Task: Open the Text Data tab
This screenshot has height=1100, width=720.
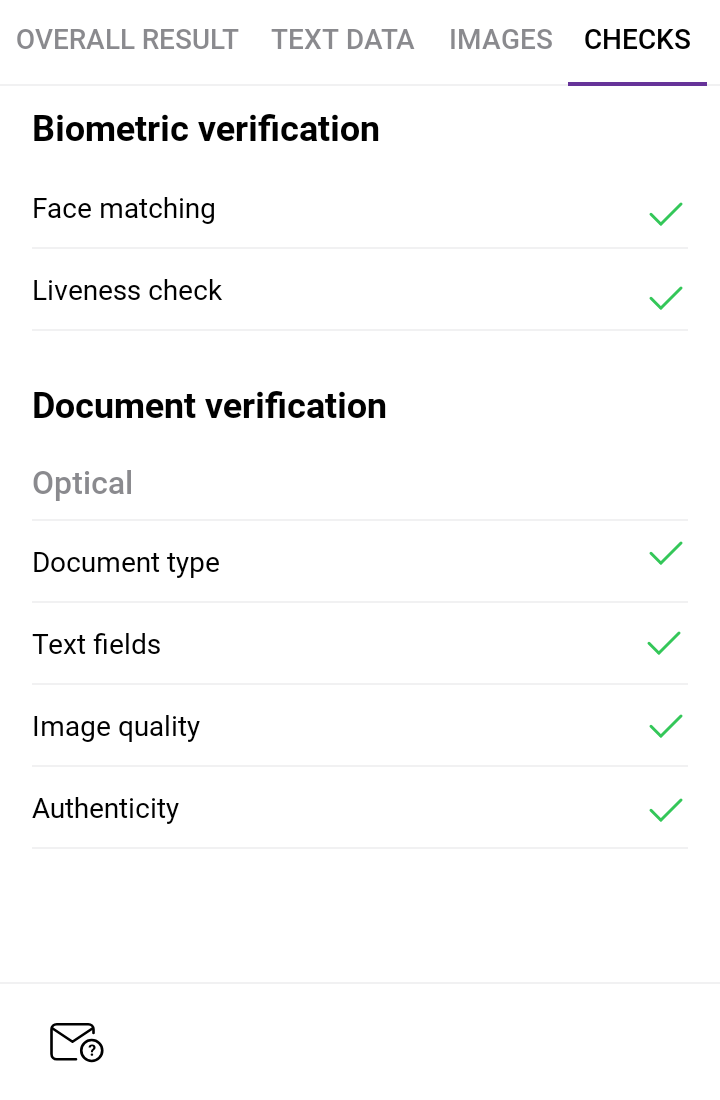Action: tap(343, 40)
